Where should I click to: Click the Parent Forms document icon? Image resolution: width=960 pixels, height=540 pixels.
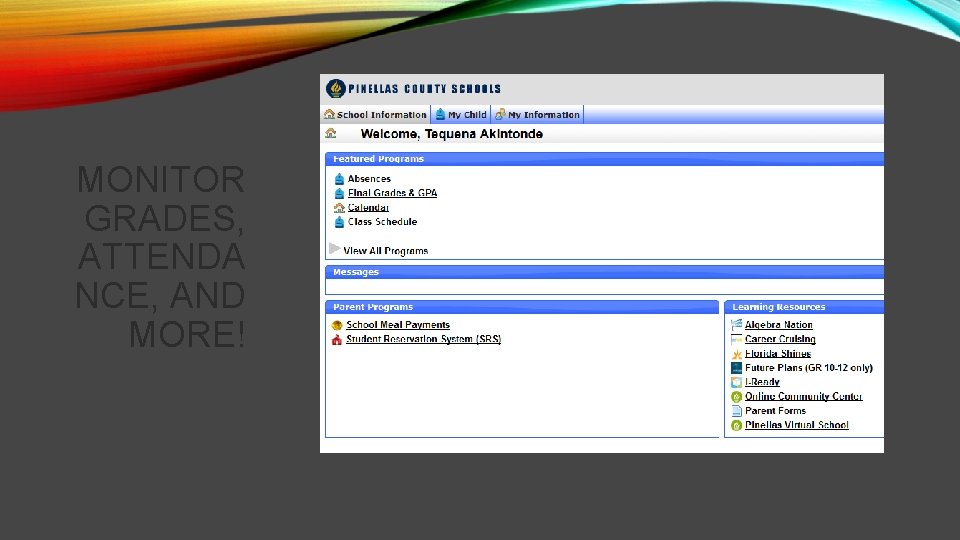(x=737, y=411)
